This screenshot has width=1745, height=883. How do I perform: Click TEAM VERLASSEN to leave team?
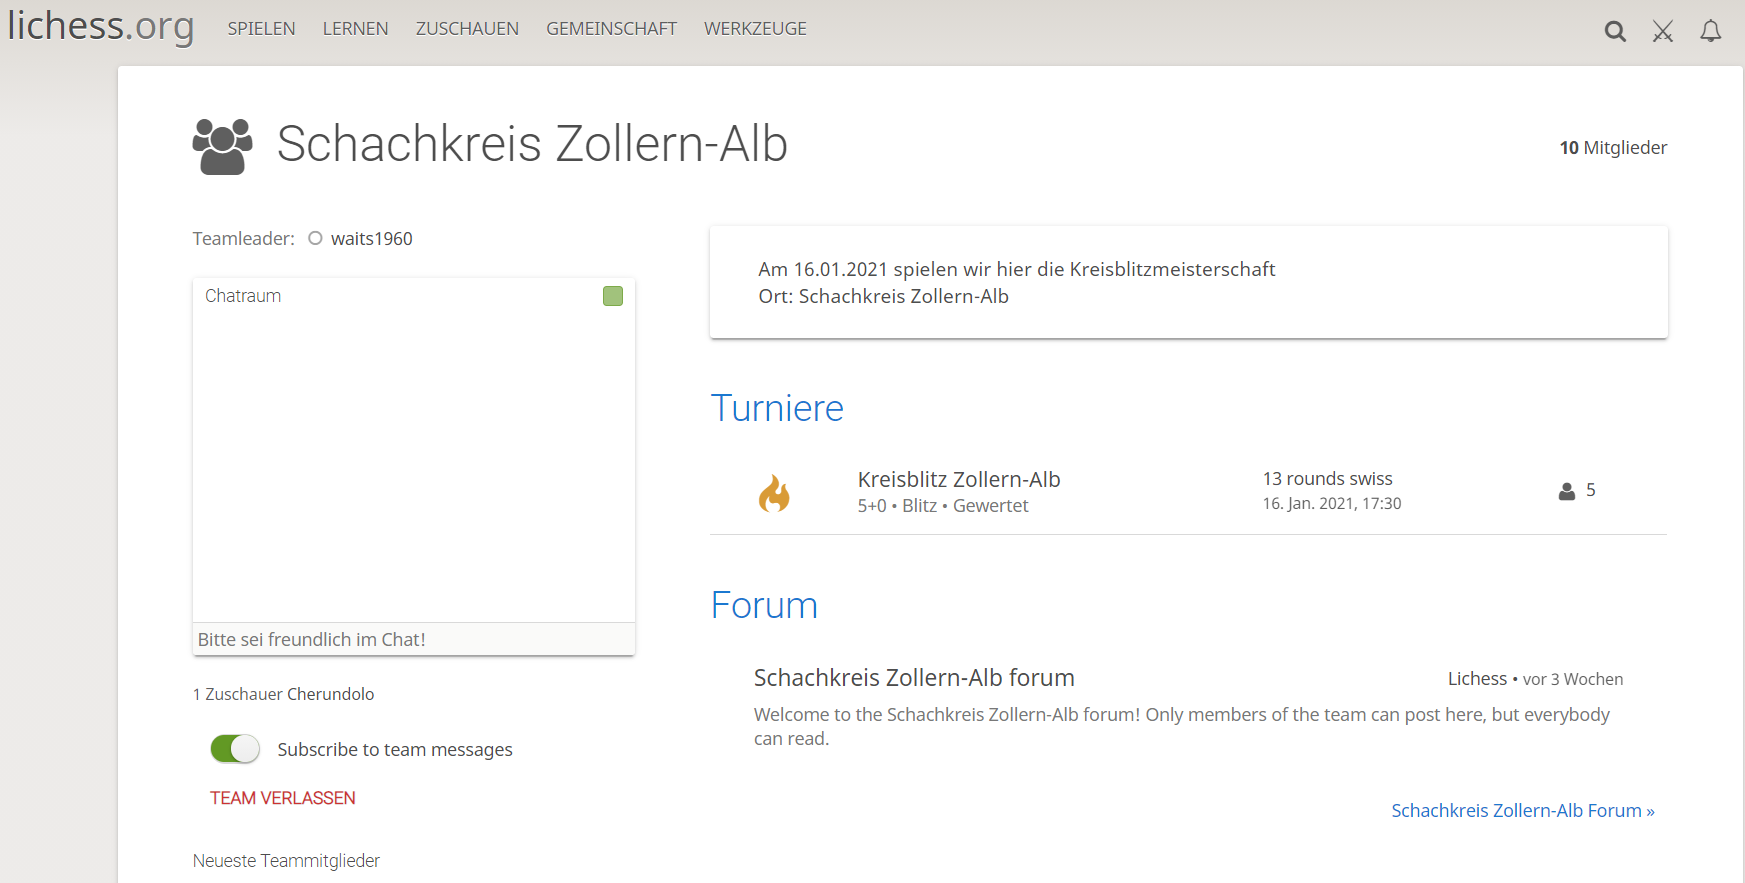point(283,798)
